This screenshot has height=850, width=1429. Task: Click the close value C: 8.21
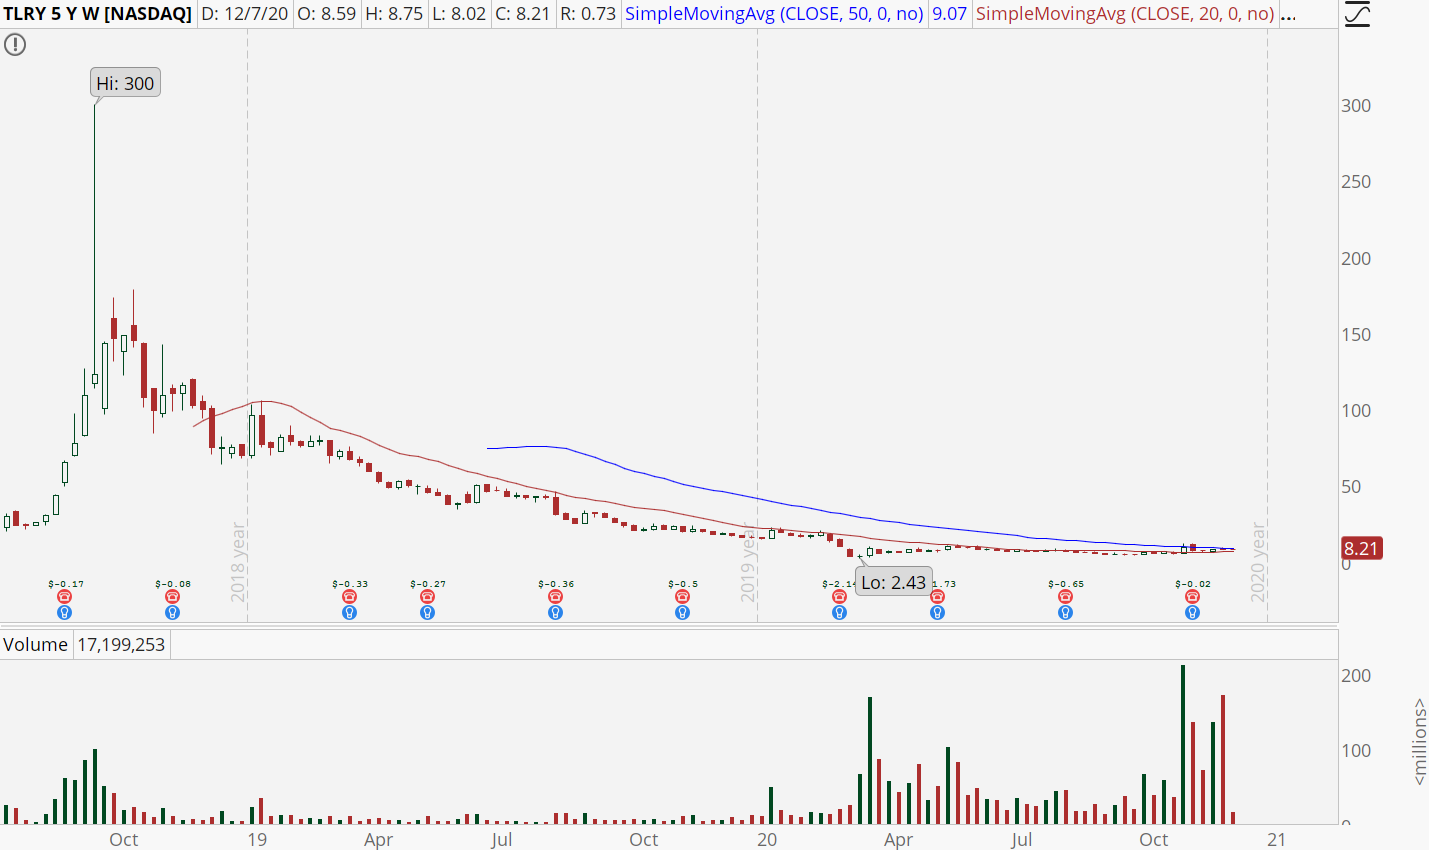coord(523,14)
